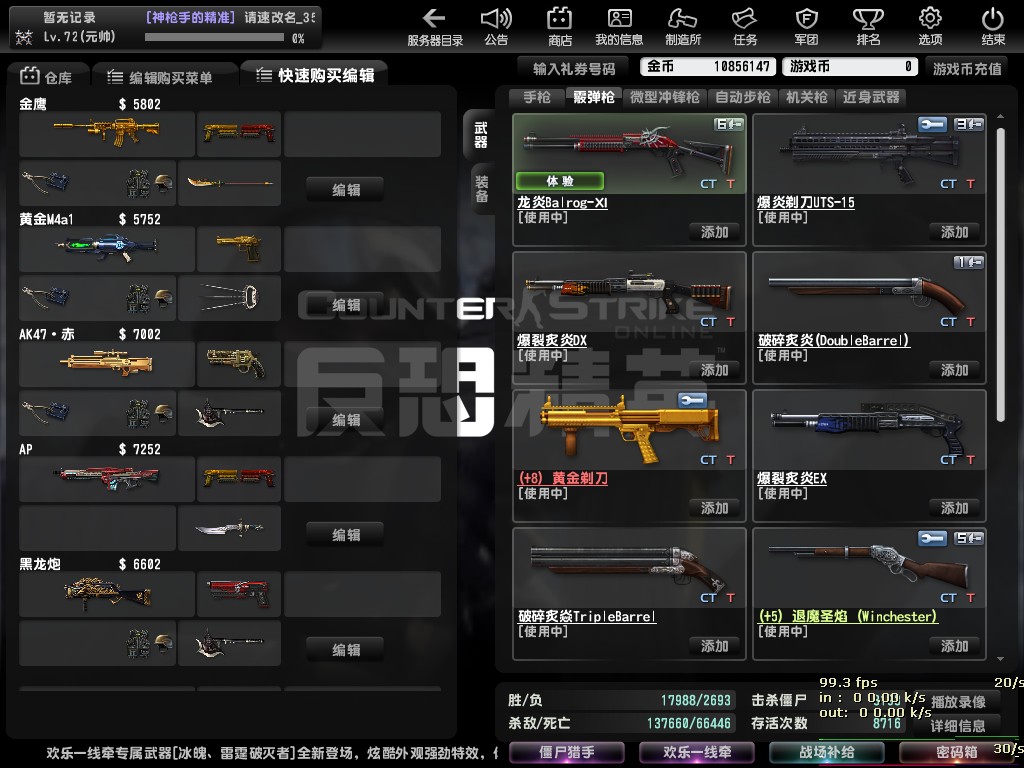Select the 自动步枪 rifle category tab

[743, 97]
